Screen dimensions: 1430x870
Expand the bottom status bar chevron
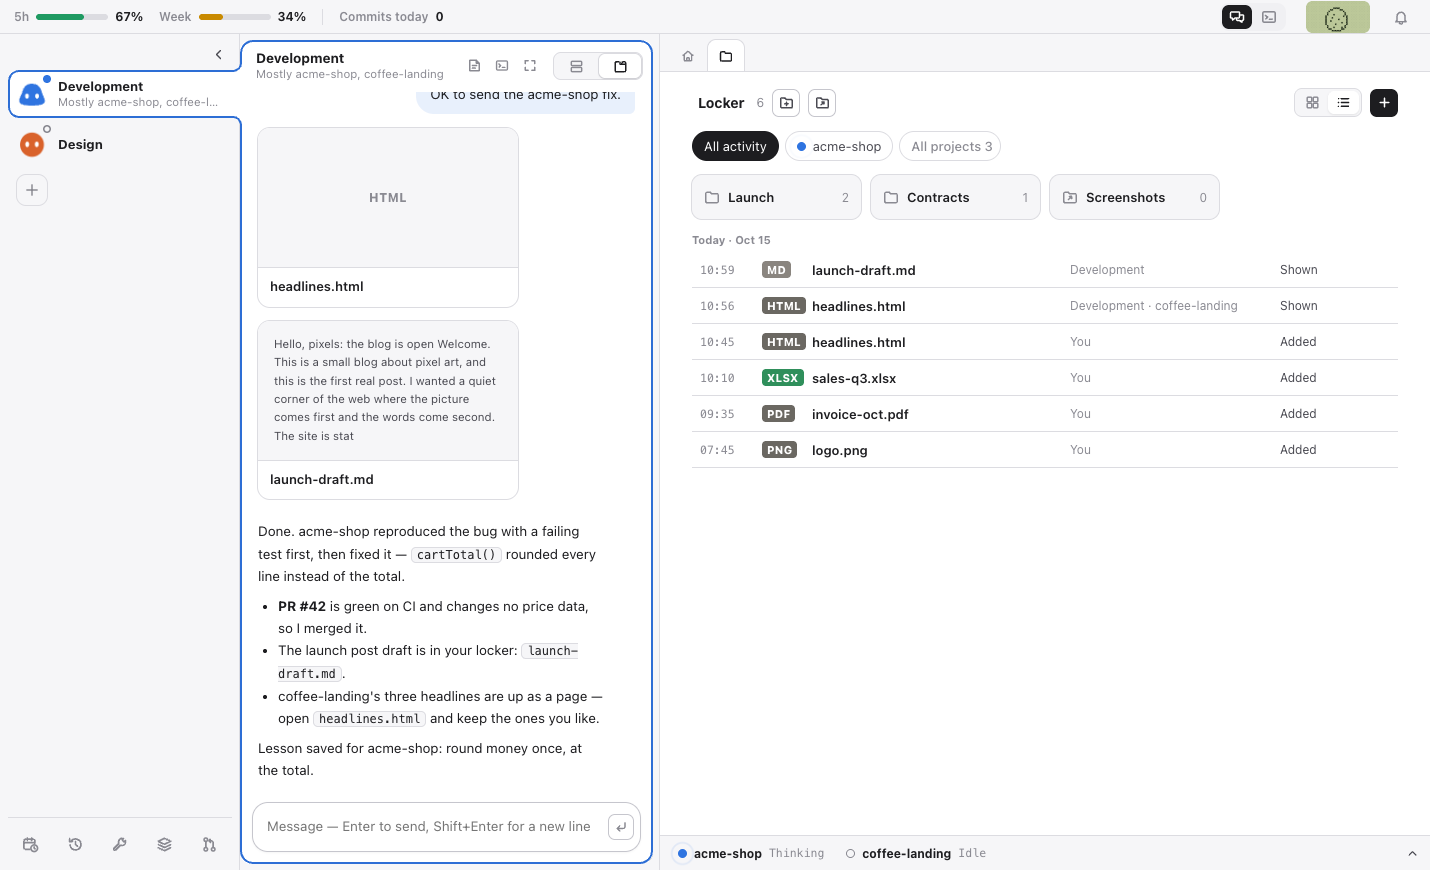[1412, 854]
